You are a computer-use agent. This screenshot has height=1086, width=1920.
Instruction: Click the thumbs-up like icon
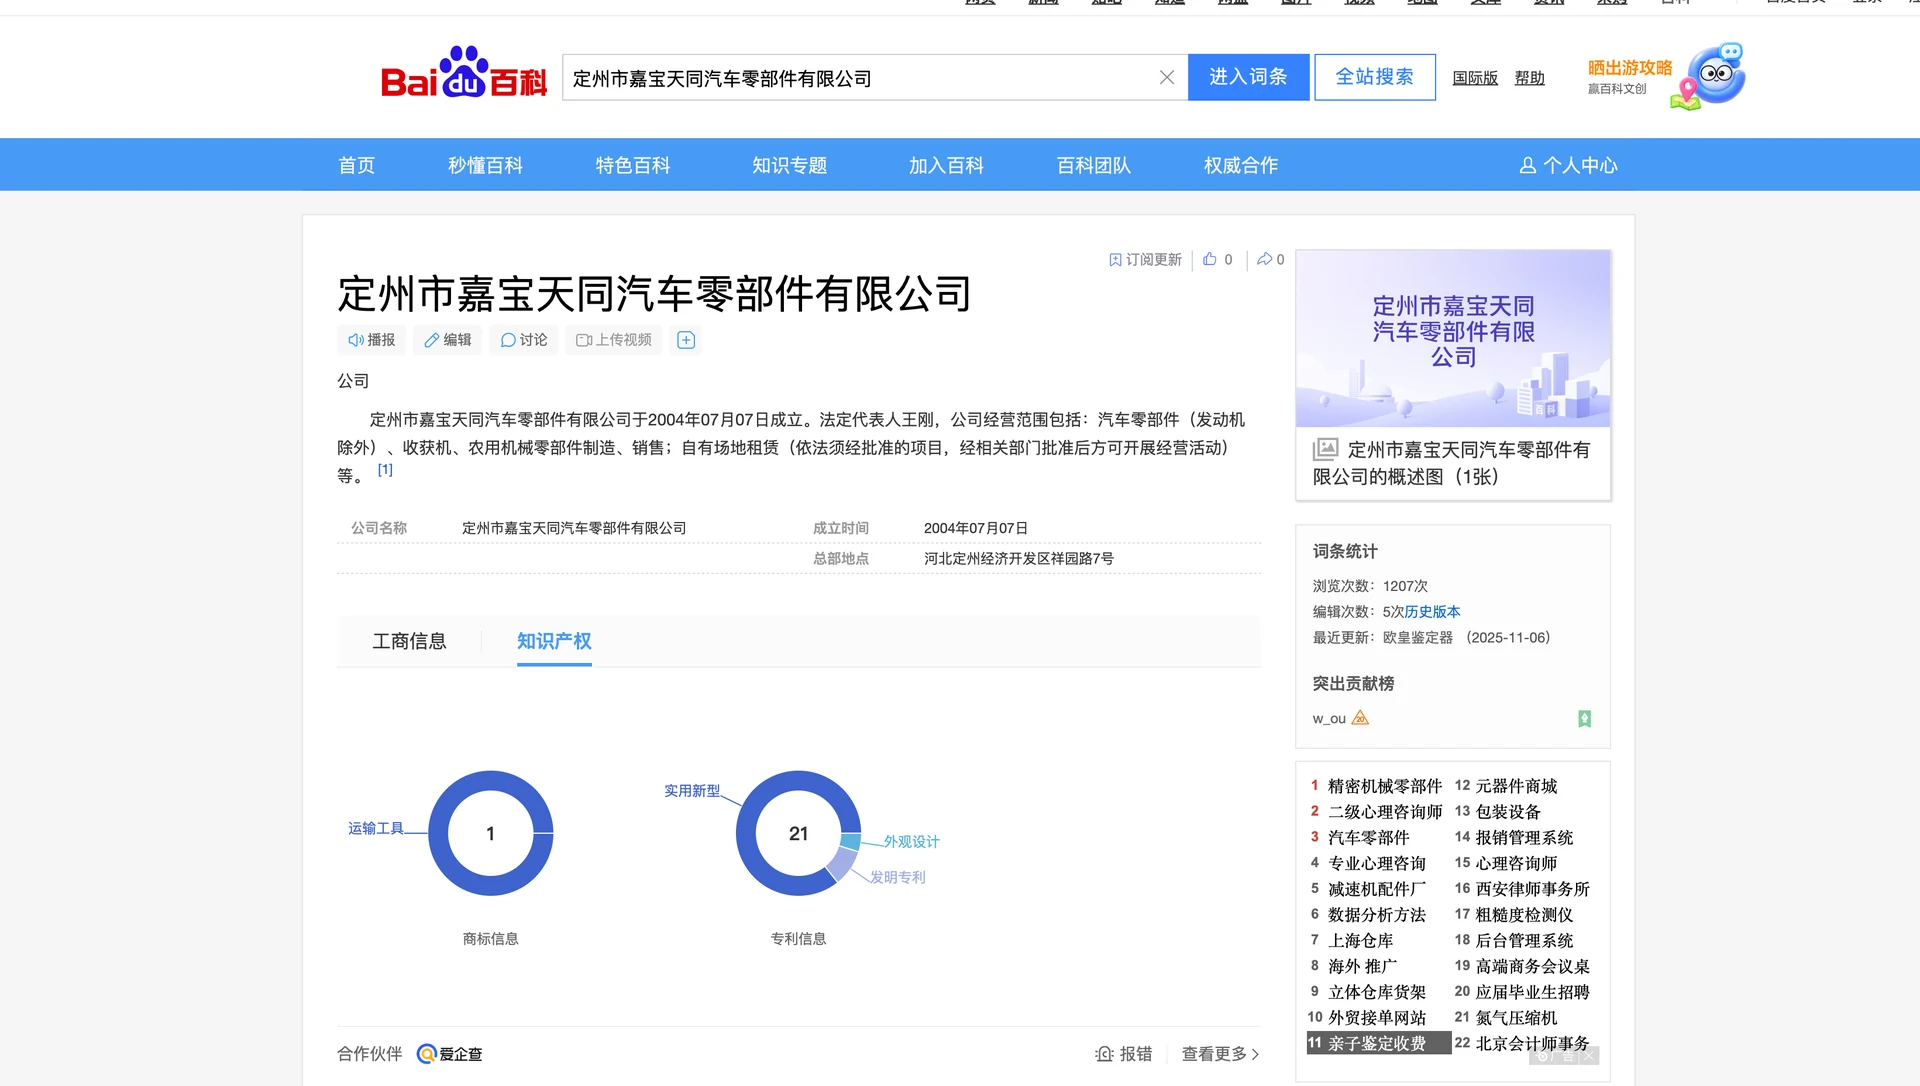1210,259
